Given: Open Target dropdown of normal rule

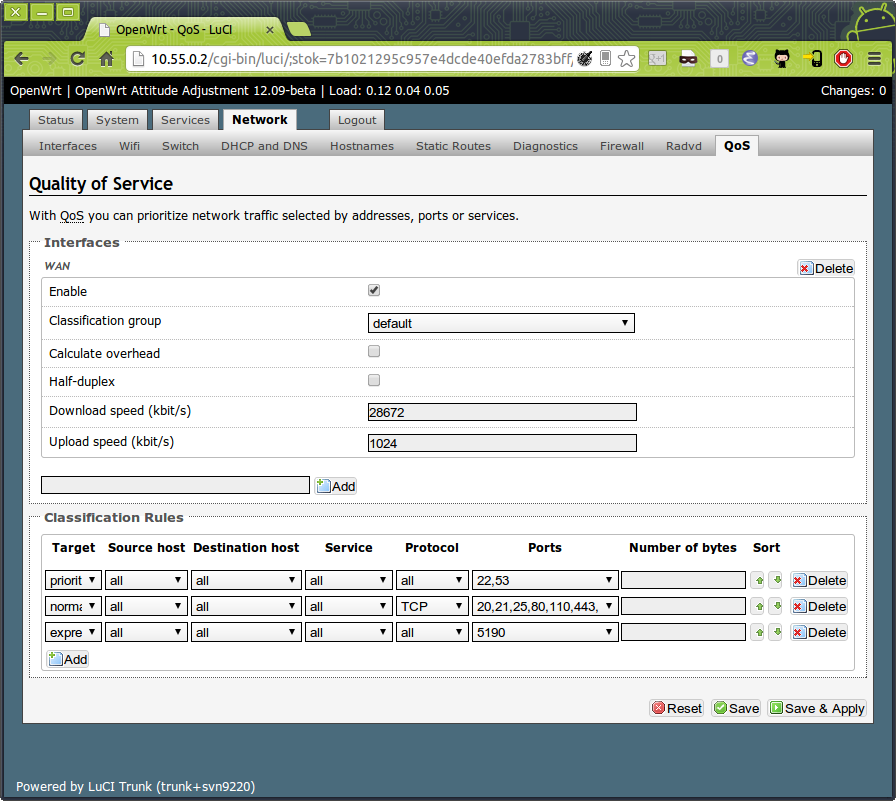Looking at the screenshot, I should 73,606.
